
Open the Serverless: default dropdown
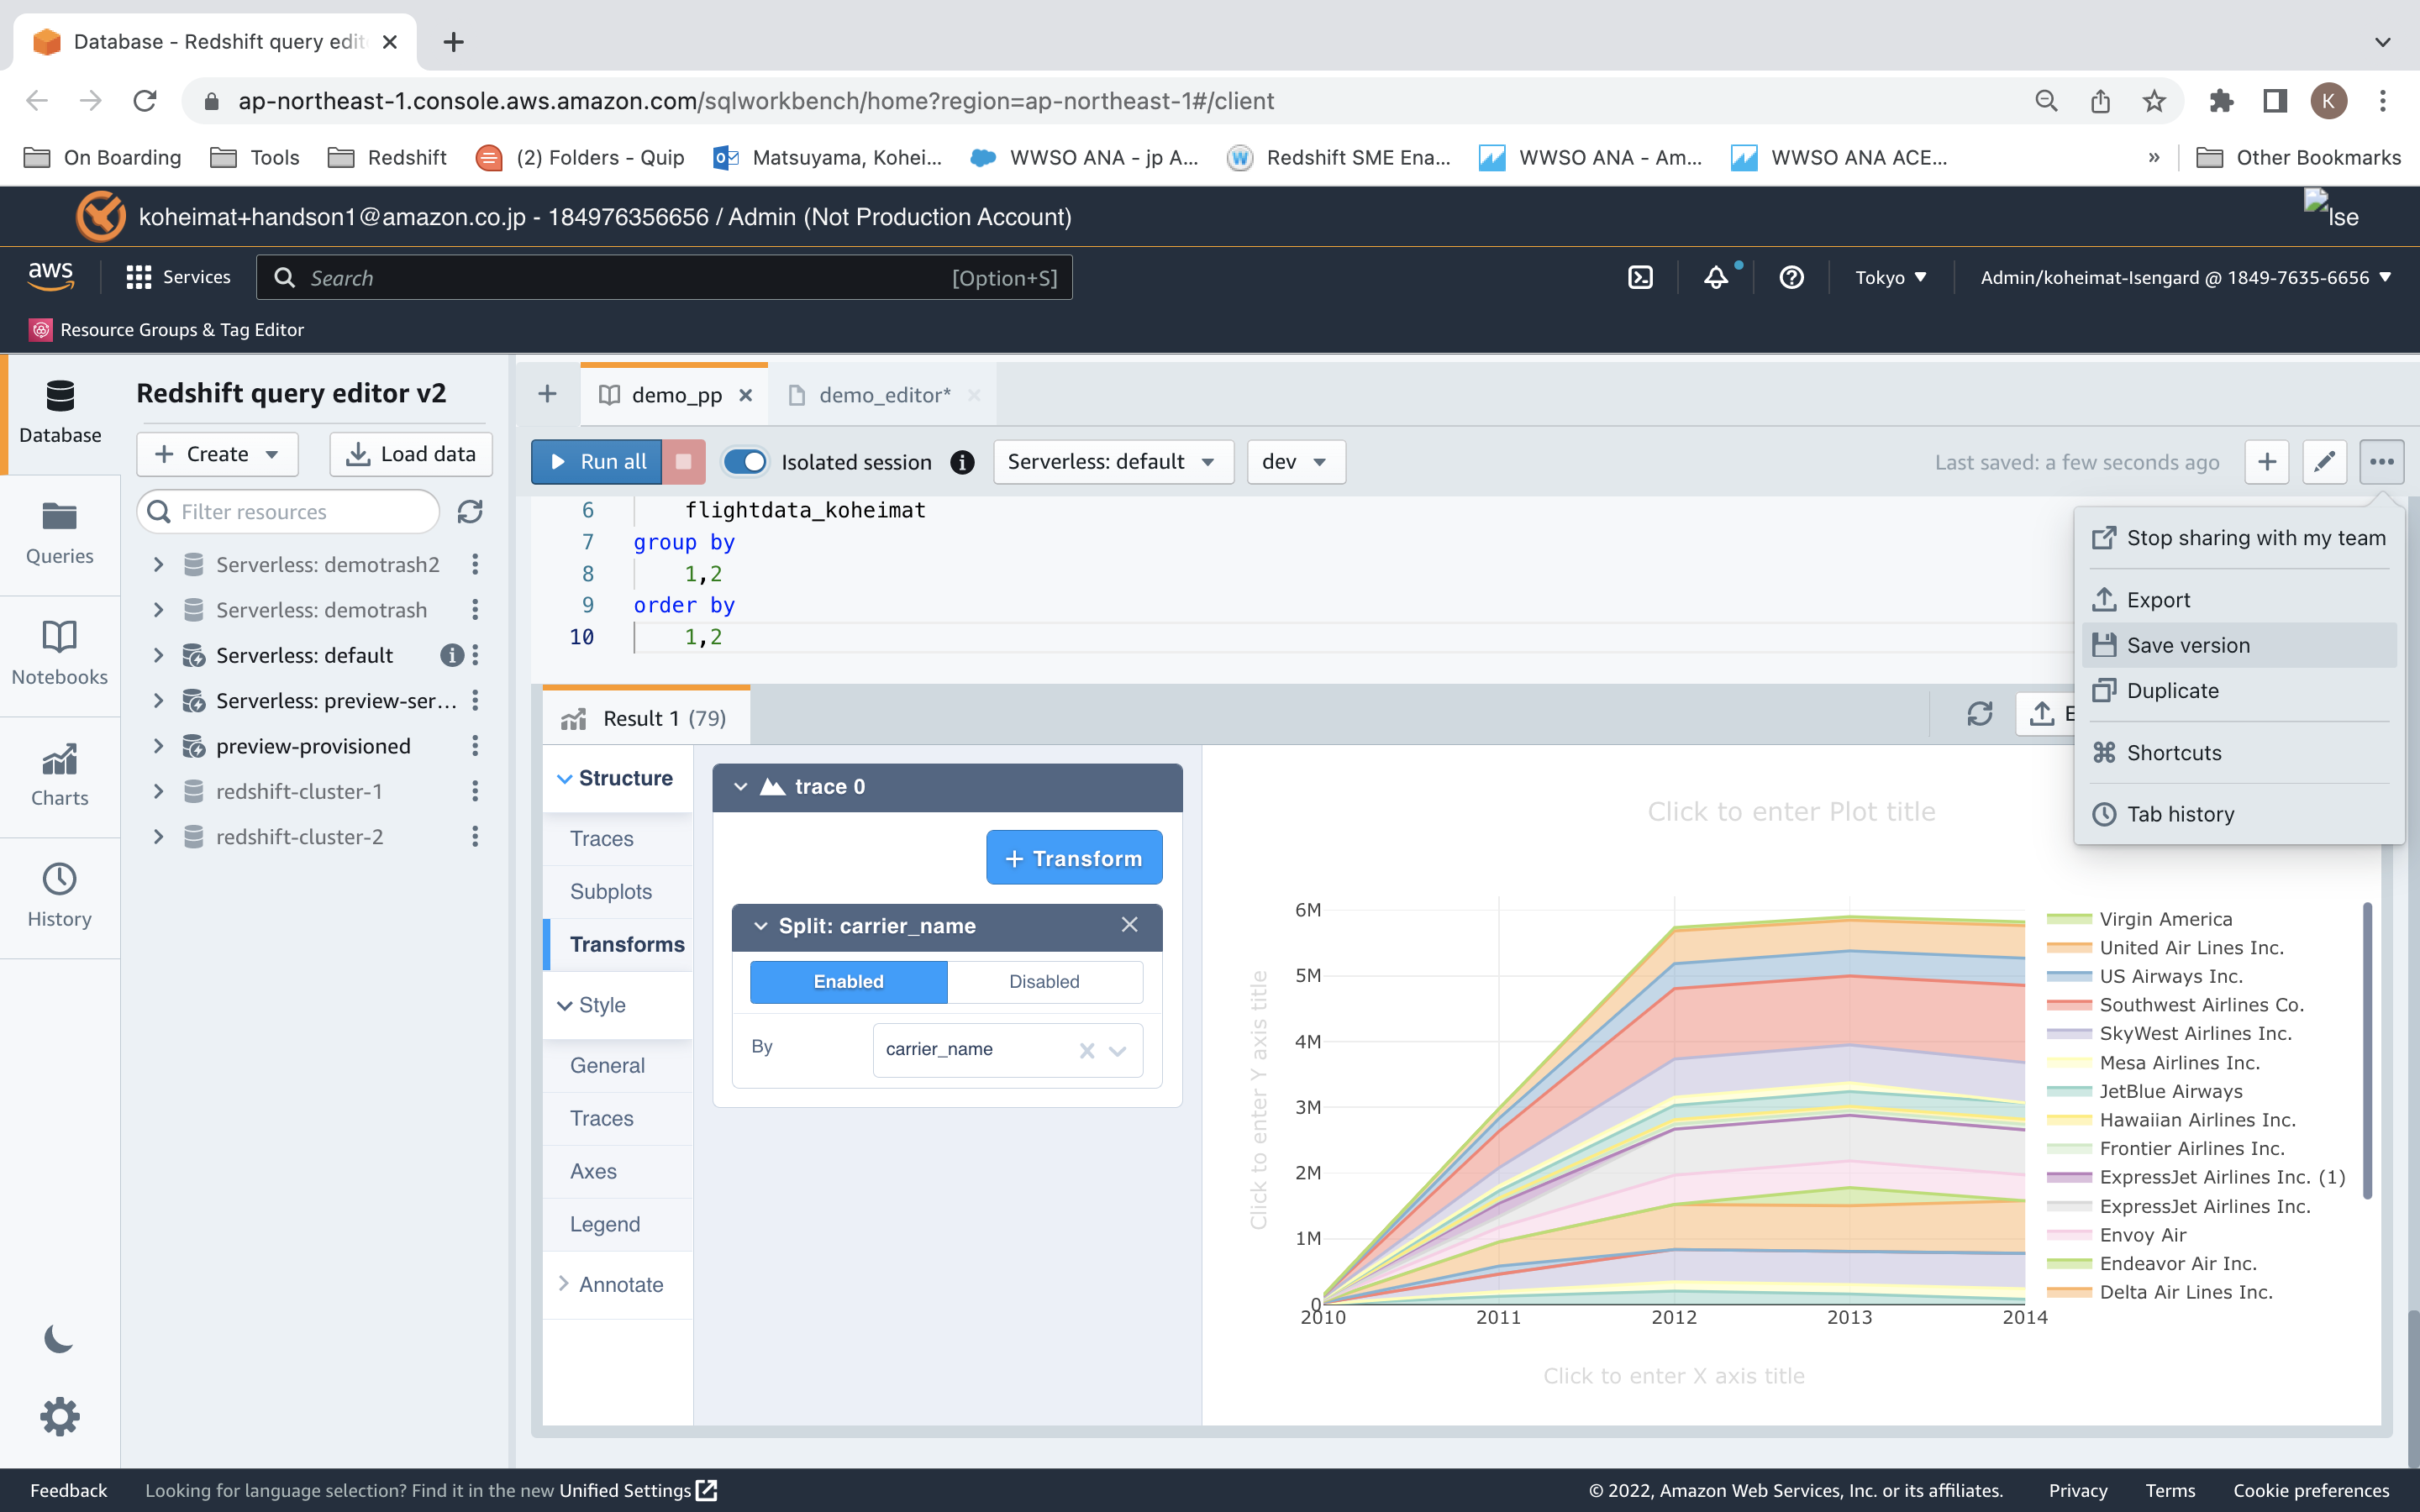click(x=1112, y=462)
